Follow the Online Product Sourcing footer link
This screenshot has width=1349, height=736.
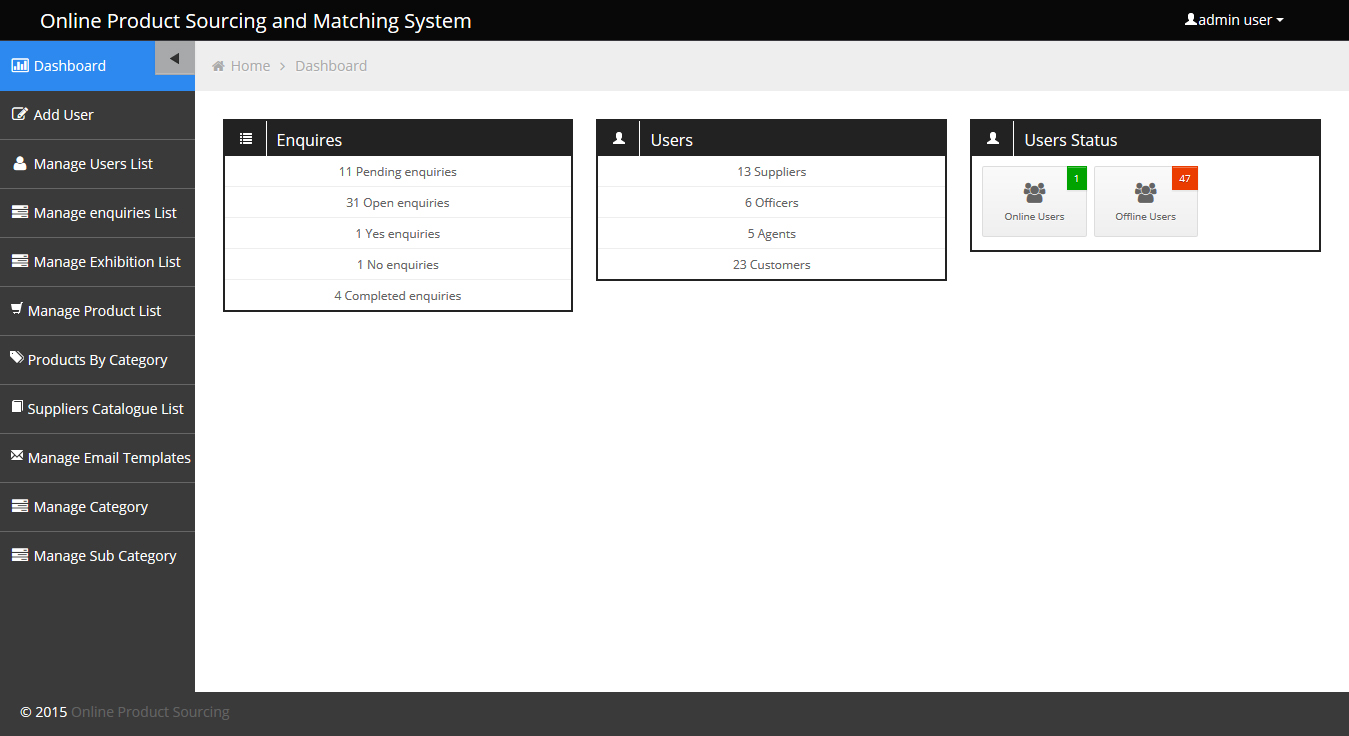tap(150, 712)
